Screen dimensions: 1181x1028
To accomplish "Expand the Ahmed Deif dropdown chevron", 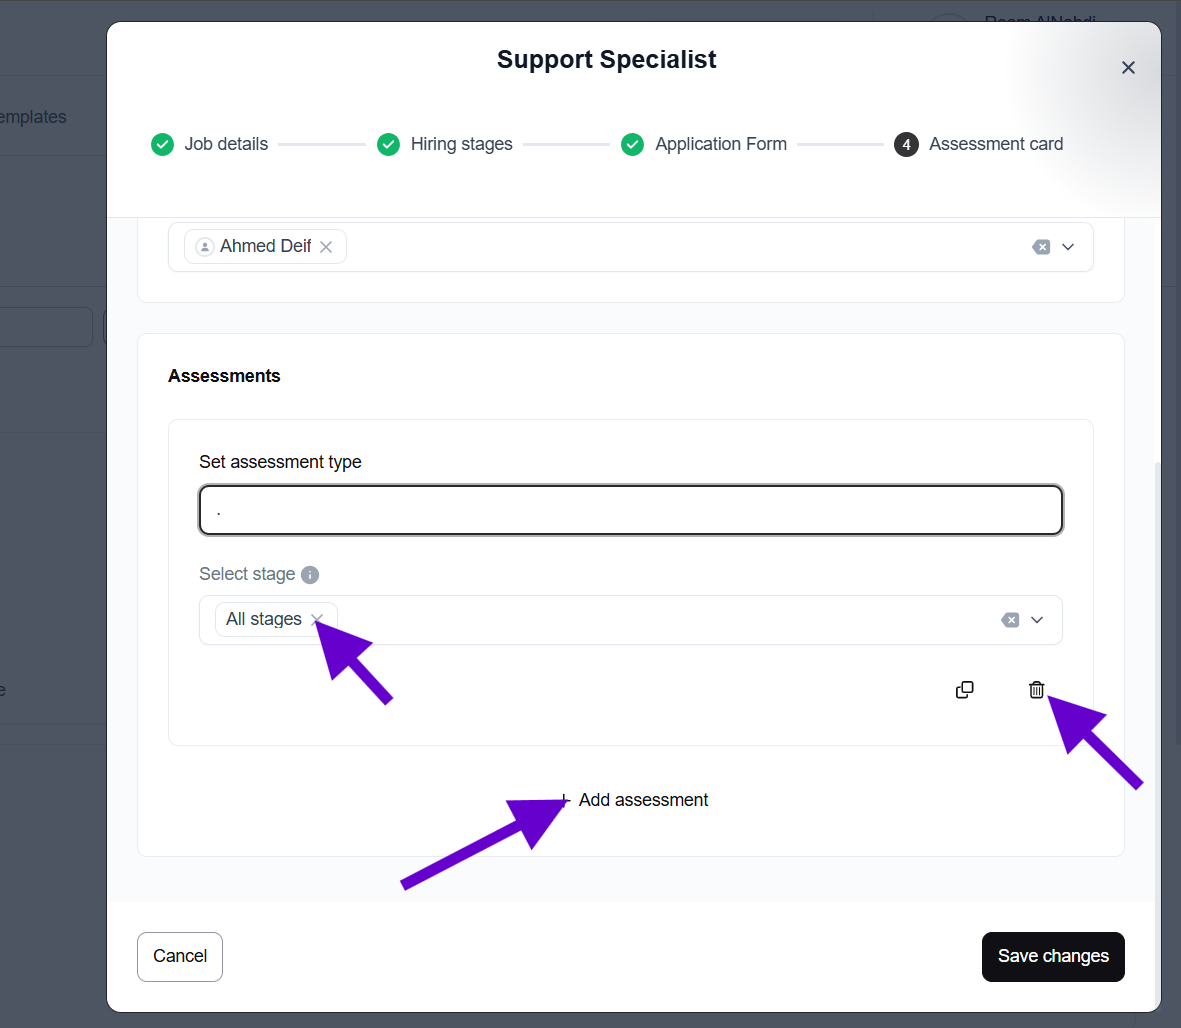I will coord(1068,247).
